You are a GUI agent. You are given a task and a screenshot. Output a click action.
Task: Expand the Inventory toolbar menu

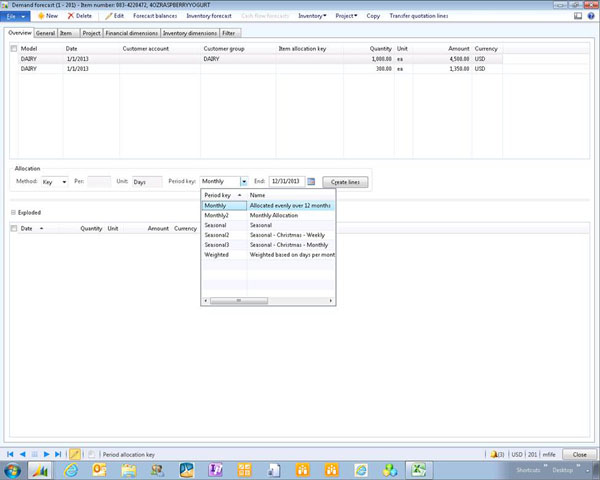(312, 16)
